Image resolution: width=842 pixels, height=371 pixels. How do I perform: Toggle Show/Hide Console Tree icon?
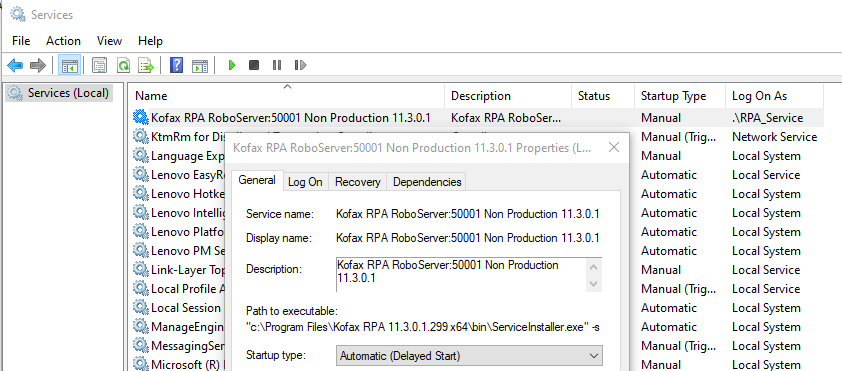tap(70, 66)
